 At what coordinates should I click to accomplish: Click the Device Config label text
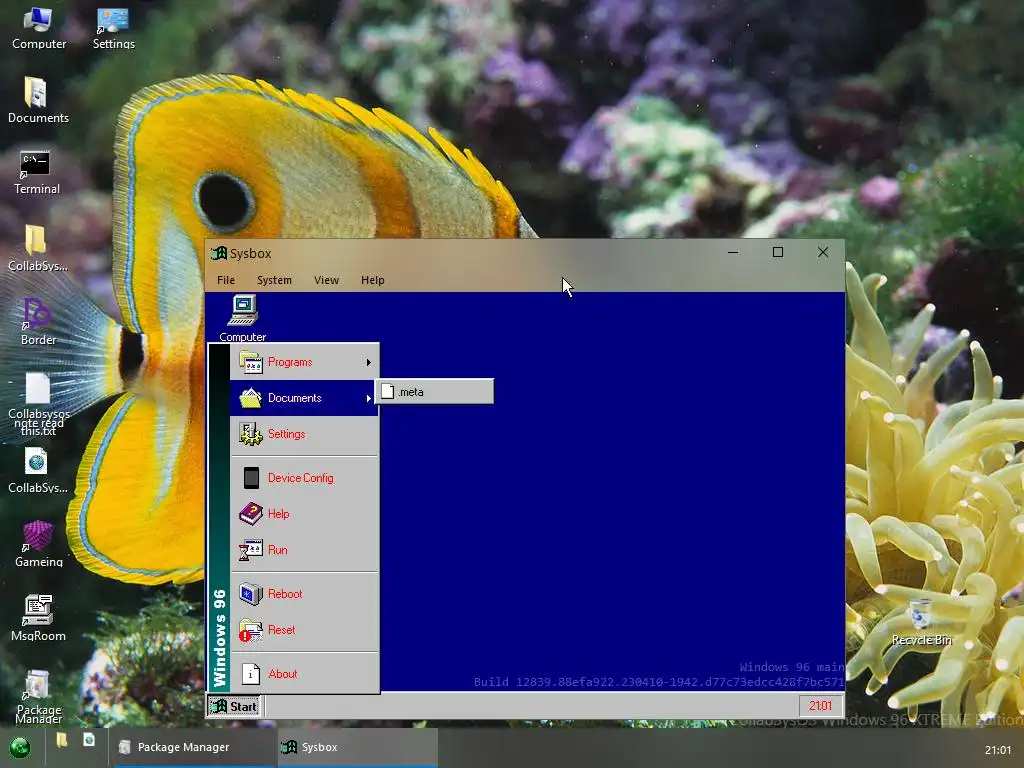pyautogui.click(x=300, y=478)
